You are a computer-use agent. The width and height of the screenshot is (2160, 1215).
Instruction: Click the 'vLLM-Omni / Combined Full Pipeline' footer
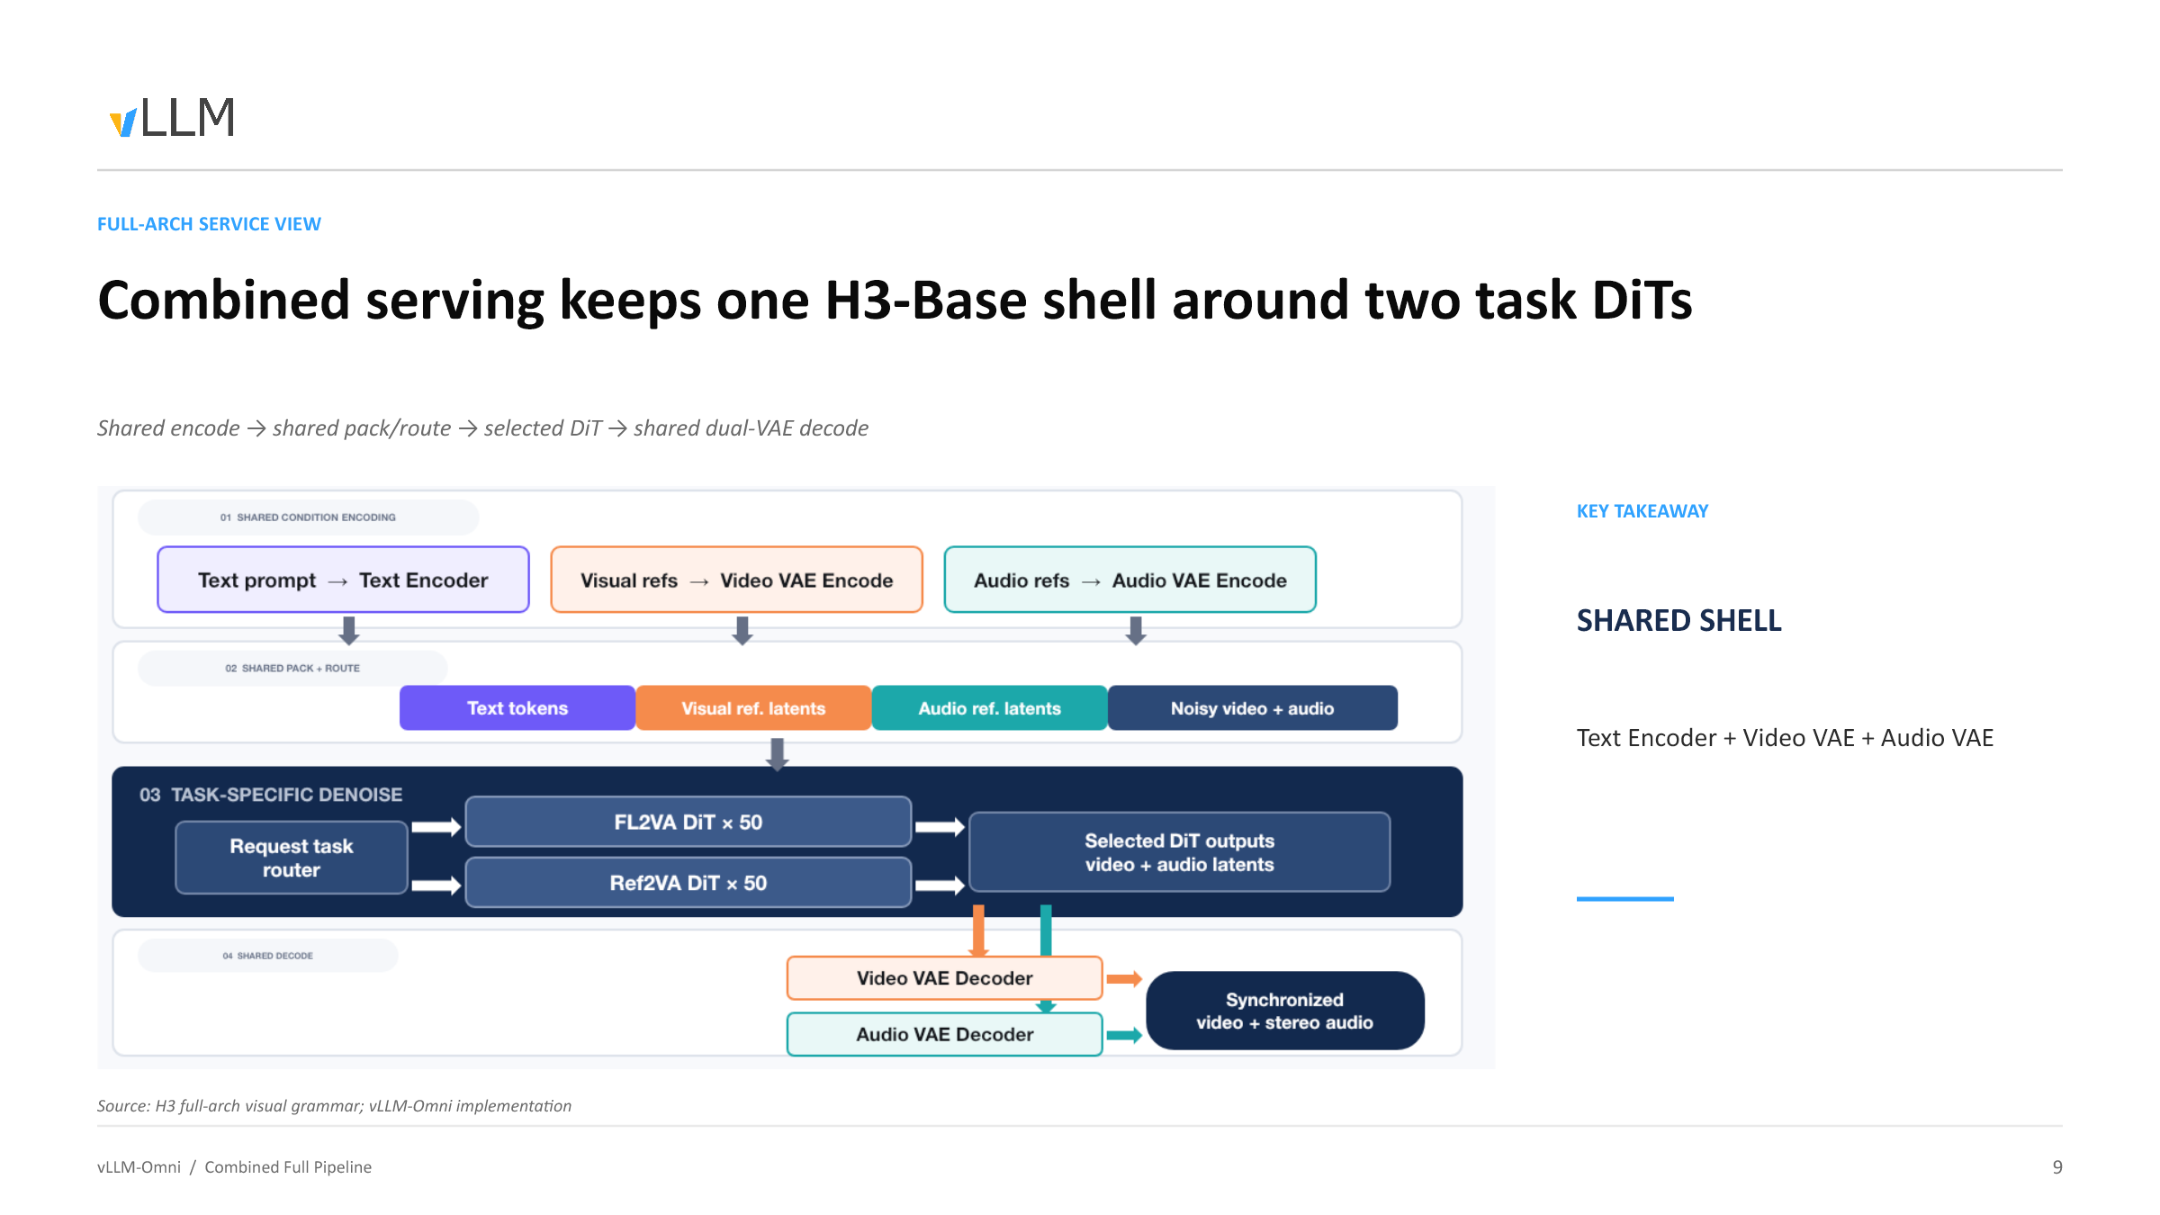[x=234, y=1167]
